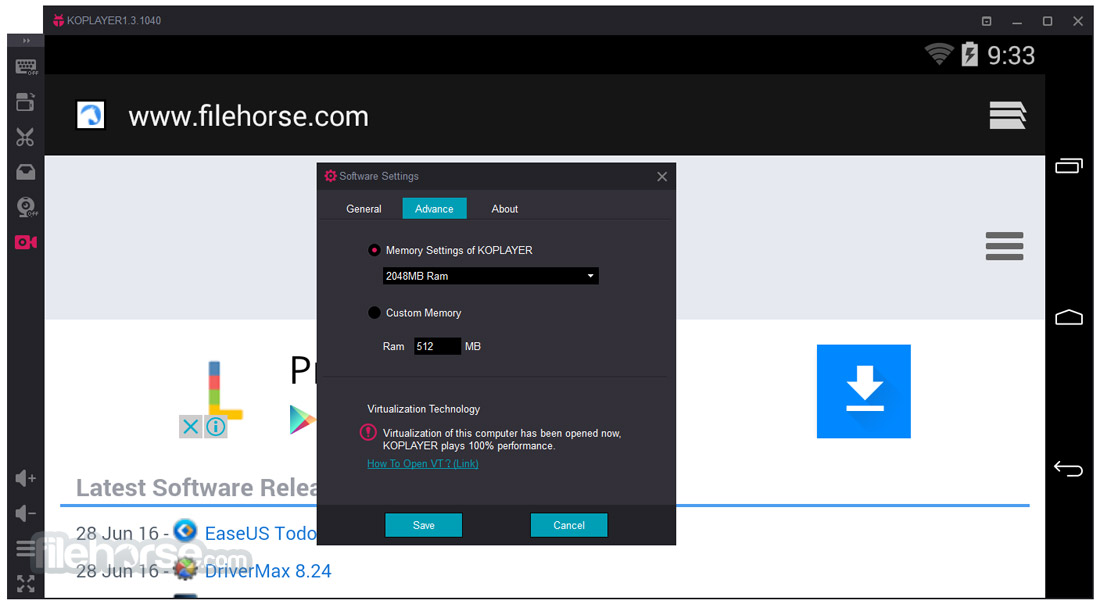Switch to the General tab

[363, 208]
